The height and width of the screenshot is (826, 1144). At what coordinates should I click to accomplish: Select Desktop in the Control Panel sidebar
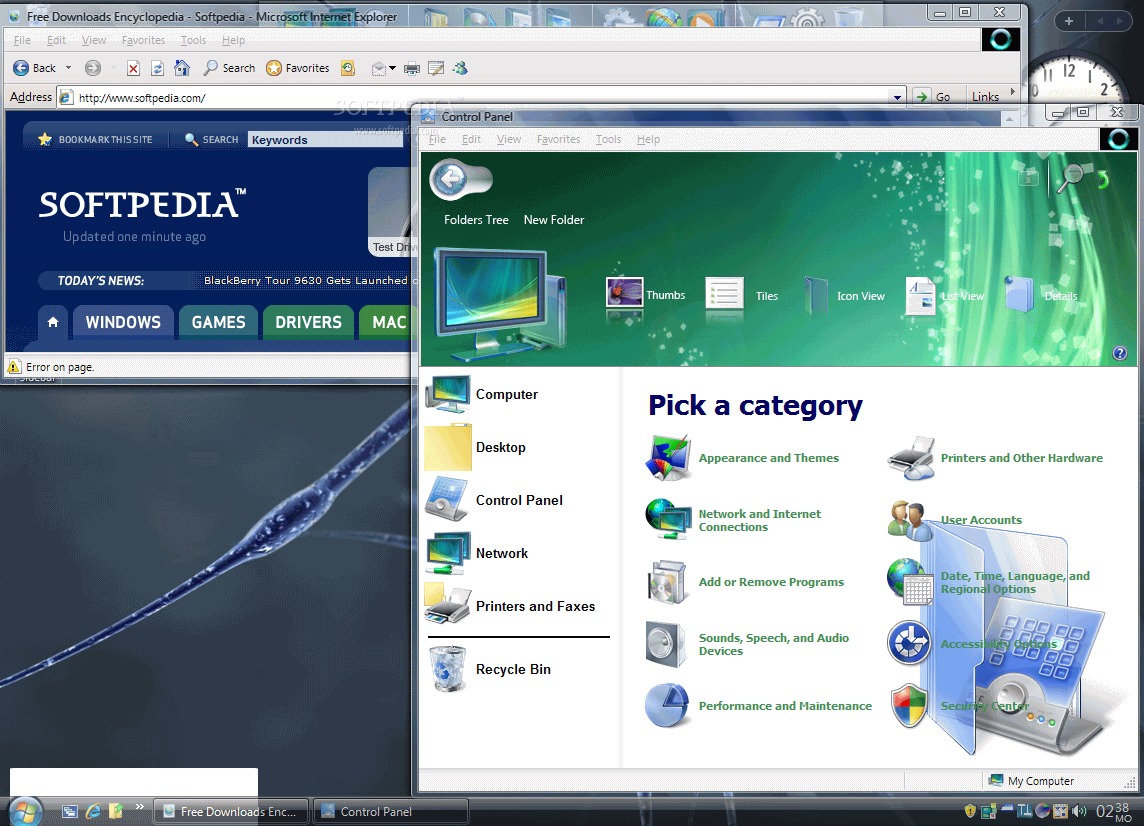click(476, 447)
